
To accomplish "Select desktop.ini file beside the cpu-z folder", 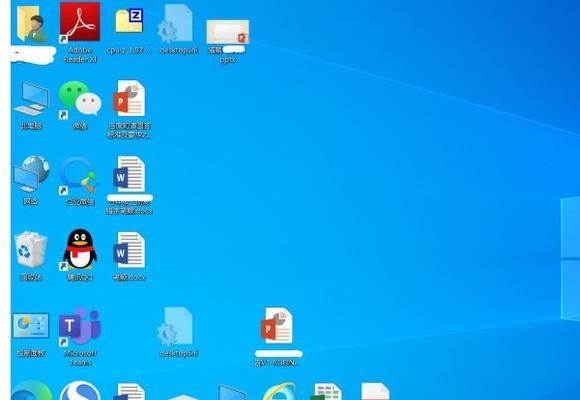I will pos(176,24).
